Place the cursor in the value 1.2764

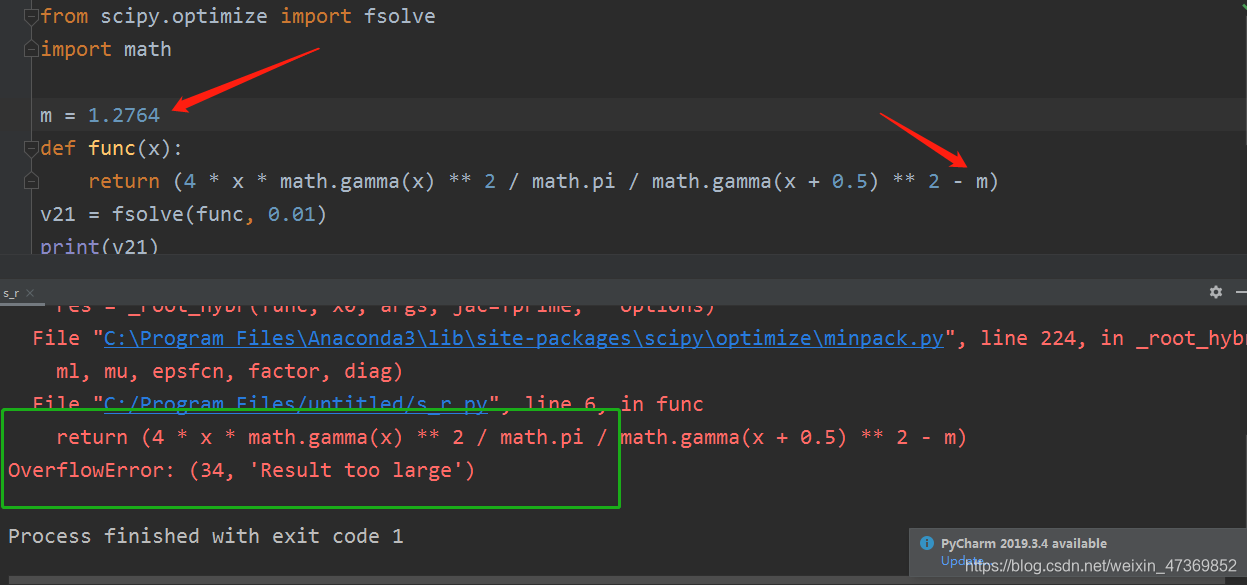point(122,115)
